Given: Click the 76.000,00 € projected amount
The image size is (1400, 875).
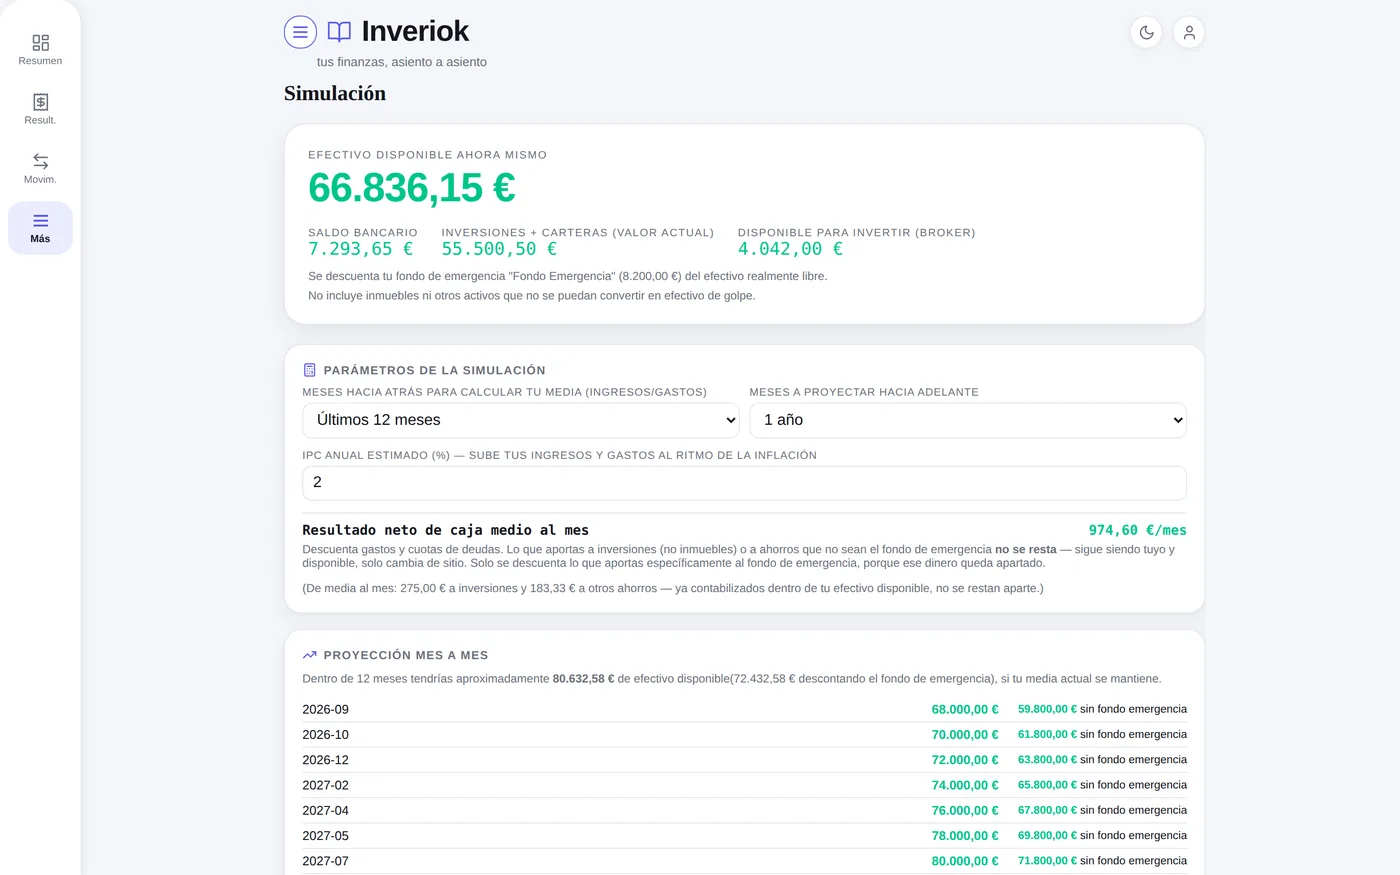Looking at the screenshot, I should click(x=965, y=810).
